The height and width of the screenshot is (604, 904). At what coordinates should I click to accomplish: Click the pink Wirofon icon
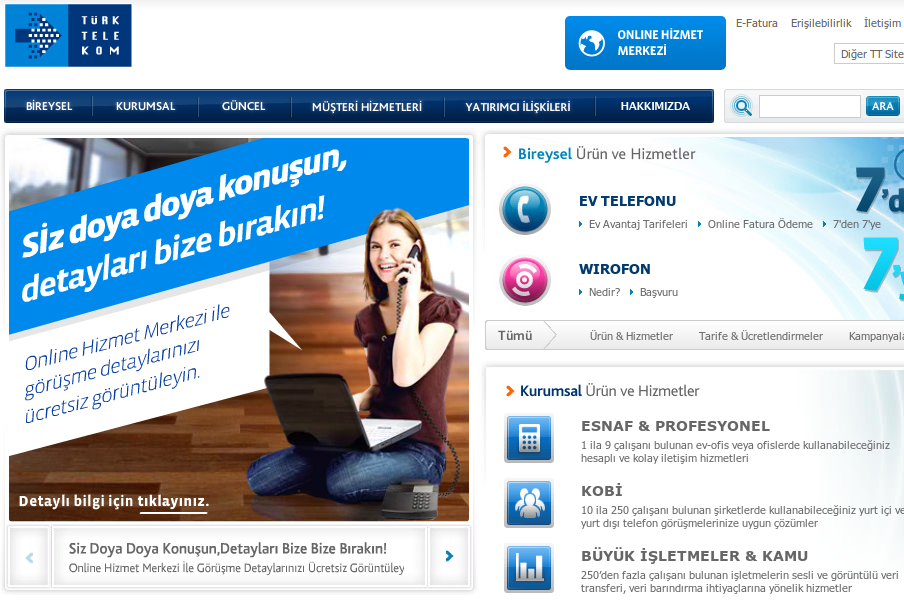point(525,281)
